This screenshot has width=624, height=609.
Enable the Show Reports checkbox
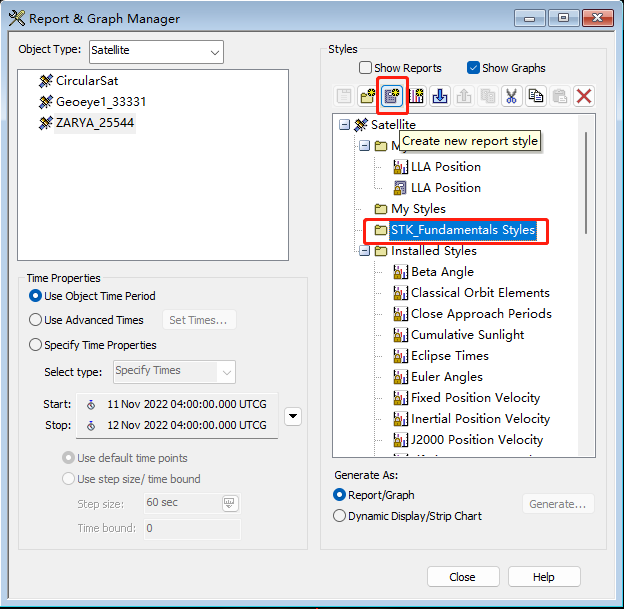[366, 68]
